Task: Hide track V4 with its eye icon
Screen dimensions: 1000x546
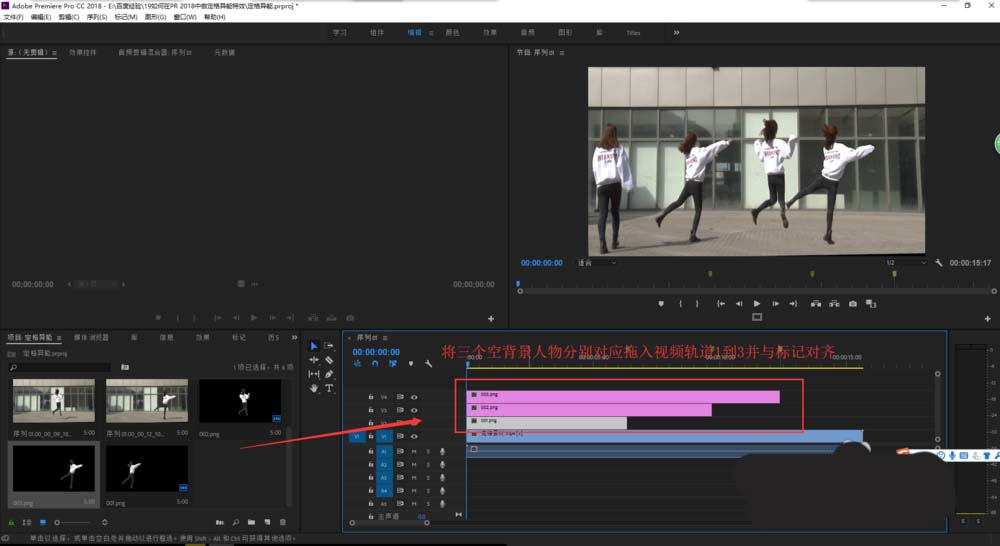Action: point(415,397)
